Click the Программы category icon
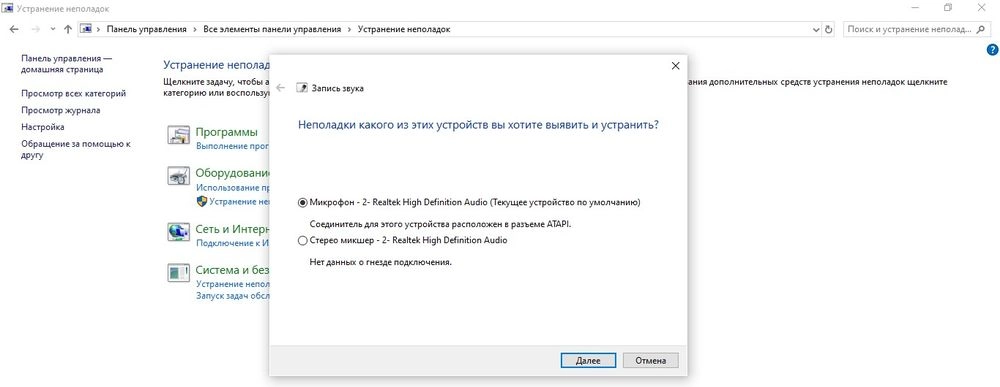This screenshot has width=1000, height=387. 179,135
